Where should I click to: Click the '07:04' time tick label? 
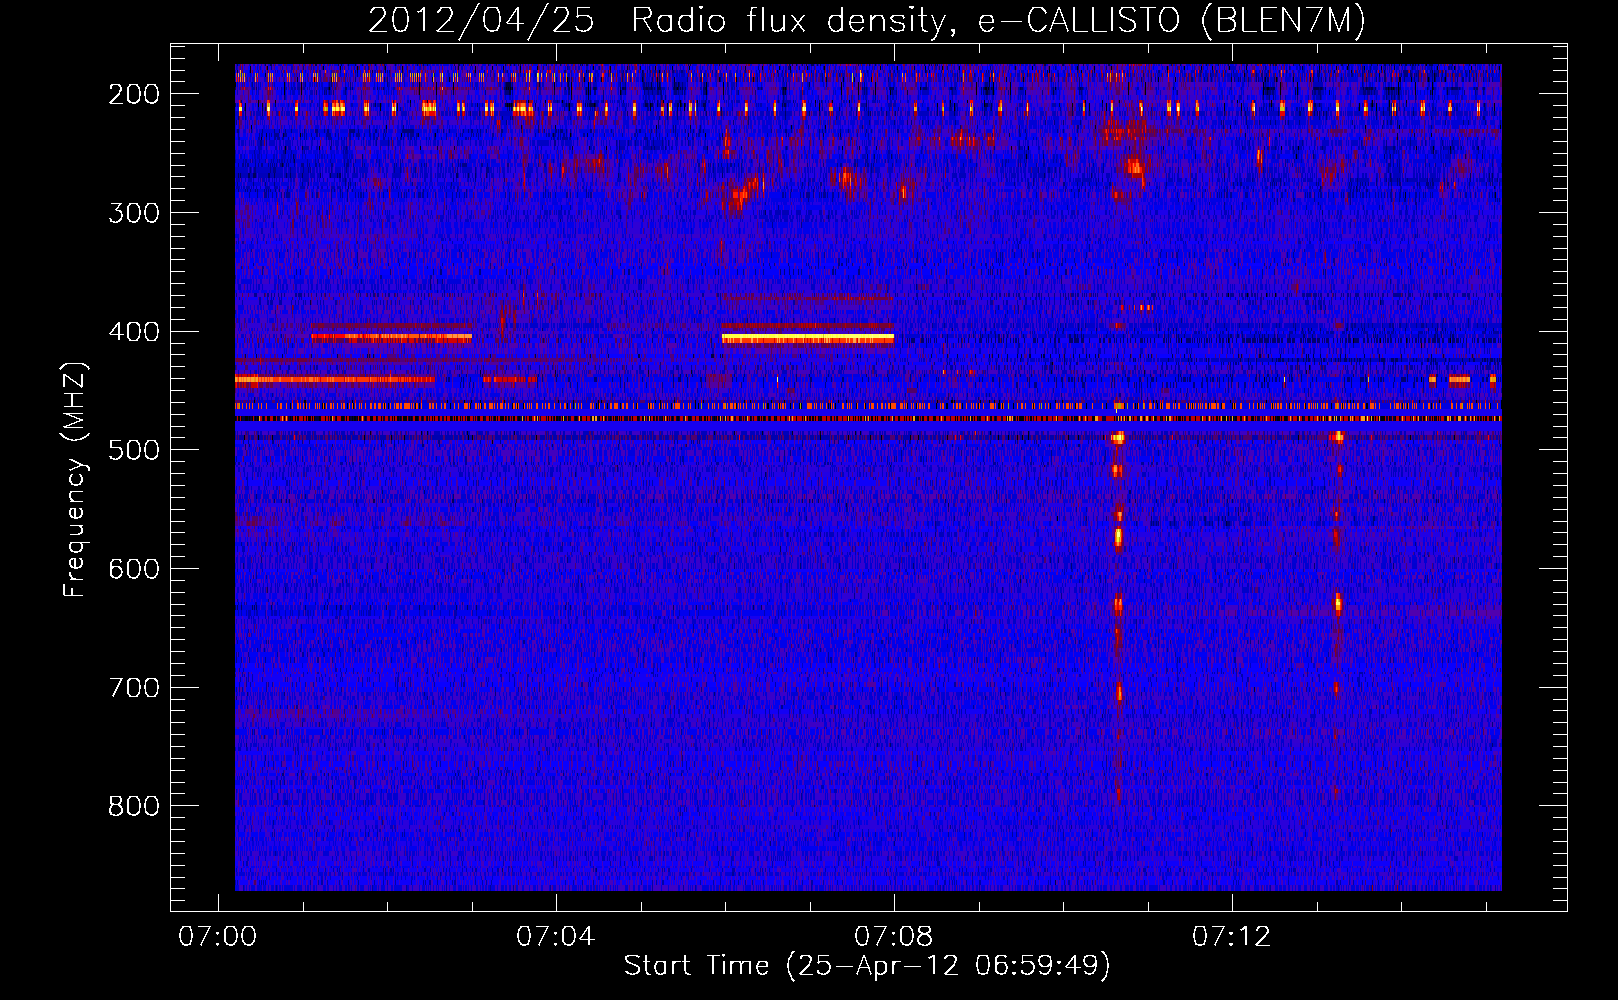pos(555,937)
